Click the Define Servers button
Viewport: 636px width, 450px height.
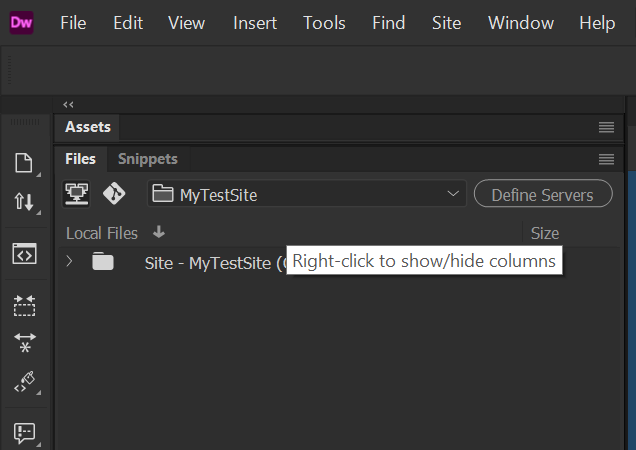543,195
